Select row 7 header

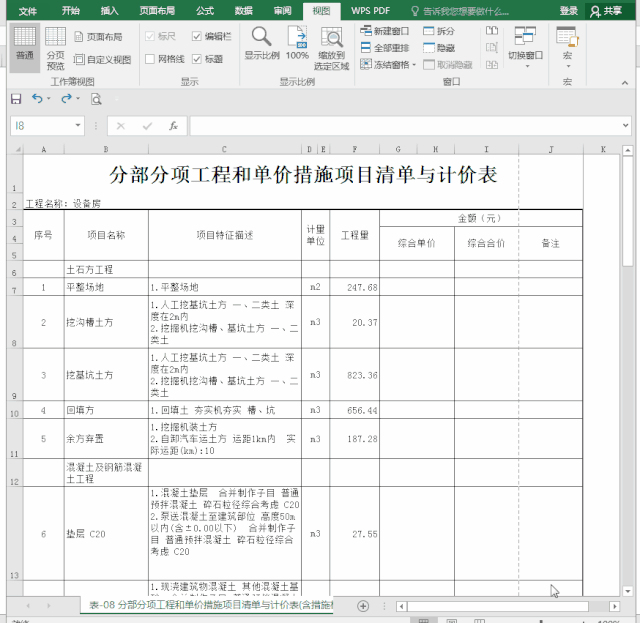pos(15,287)
